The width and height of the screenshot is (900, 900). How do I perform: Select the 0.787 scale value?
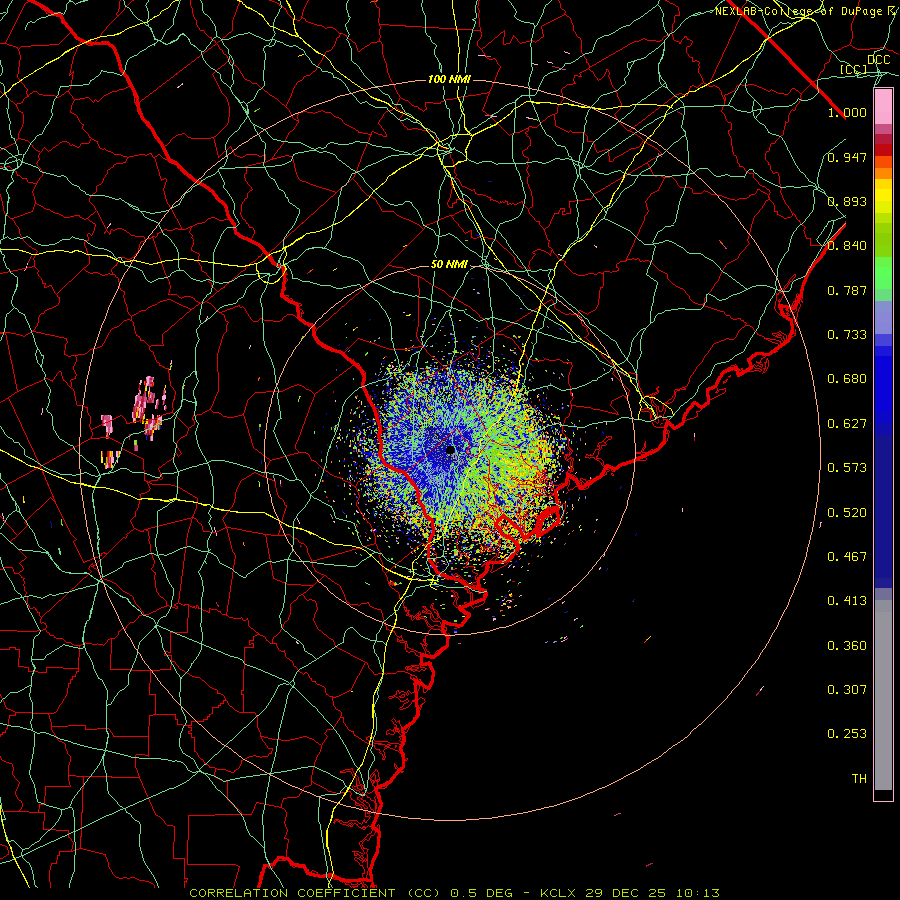click(847, 290)
